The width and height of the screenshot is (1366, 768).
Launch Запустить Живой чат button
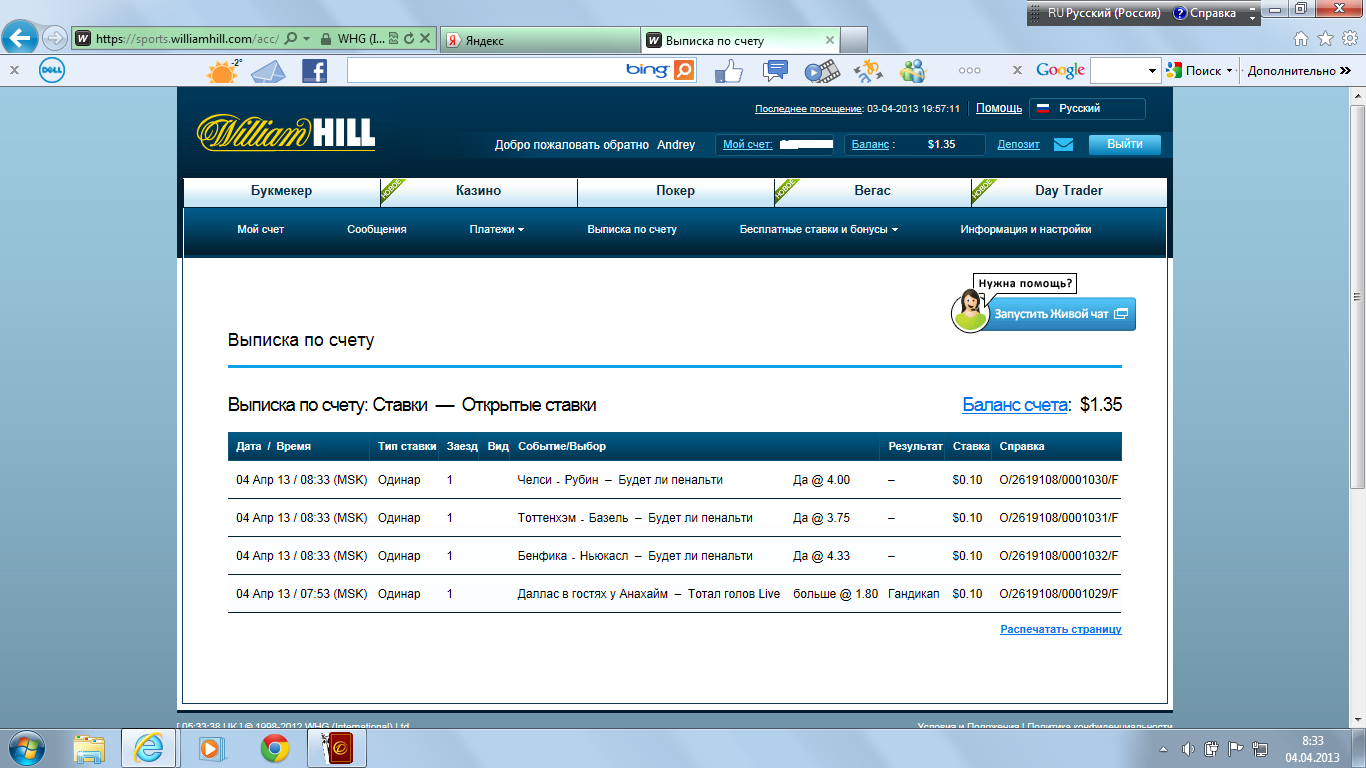pyautogui.click(x=1061, y=314)
